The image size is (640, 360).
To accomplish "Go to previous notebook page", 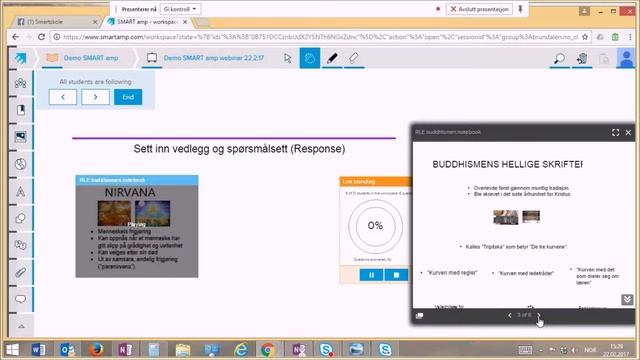I will click(509, 315).
